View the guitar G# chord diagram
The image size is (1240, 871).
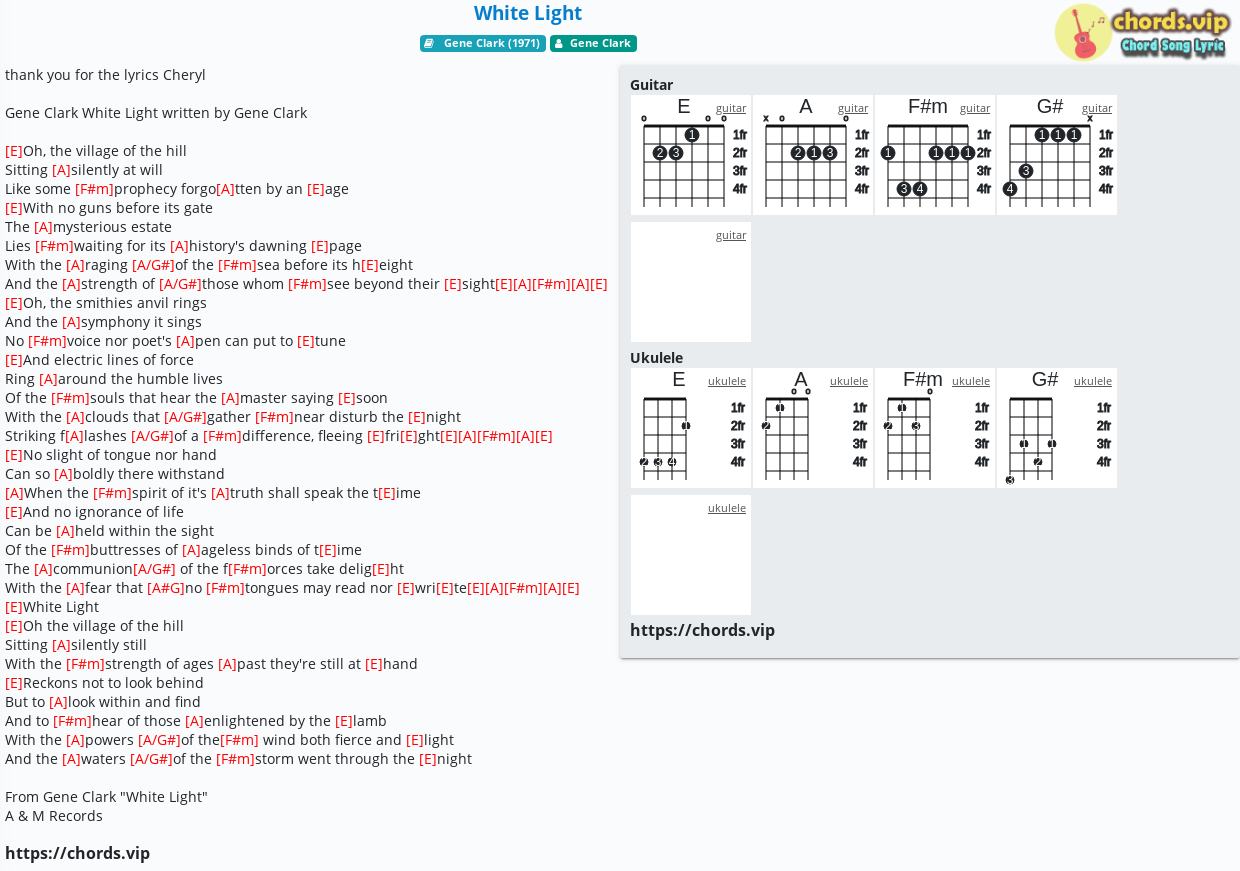(1057, 155)
